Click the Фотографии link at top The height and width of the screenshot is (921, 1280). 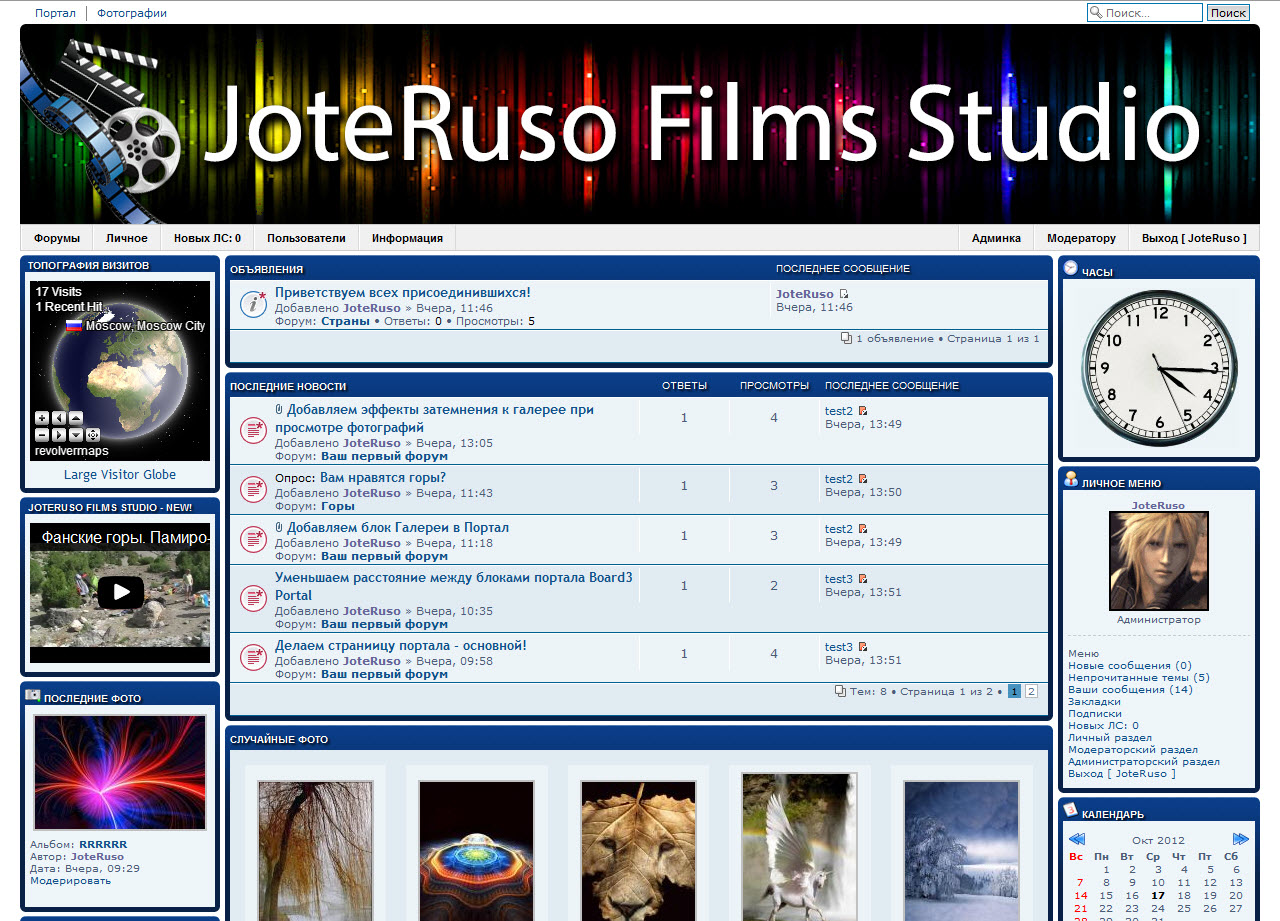tap(132, 13)
